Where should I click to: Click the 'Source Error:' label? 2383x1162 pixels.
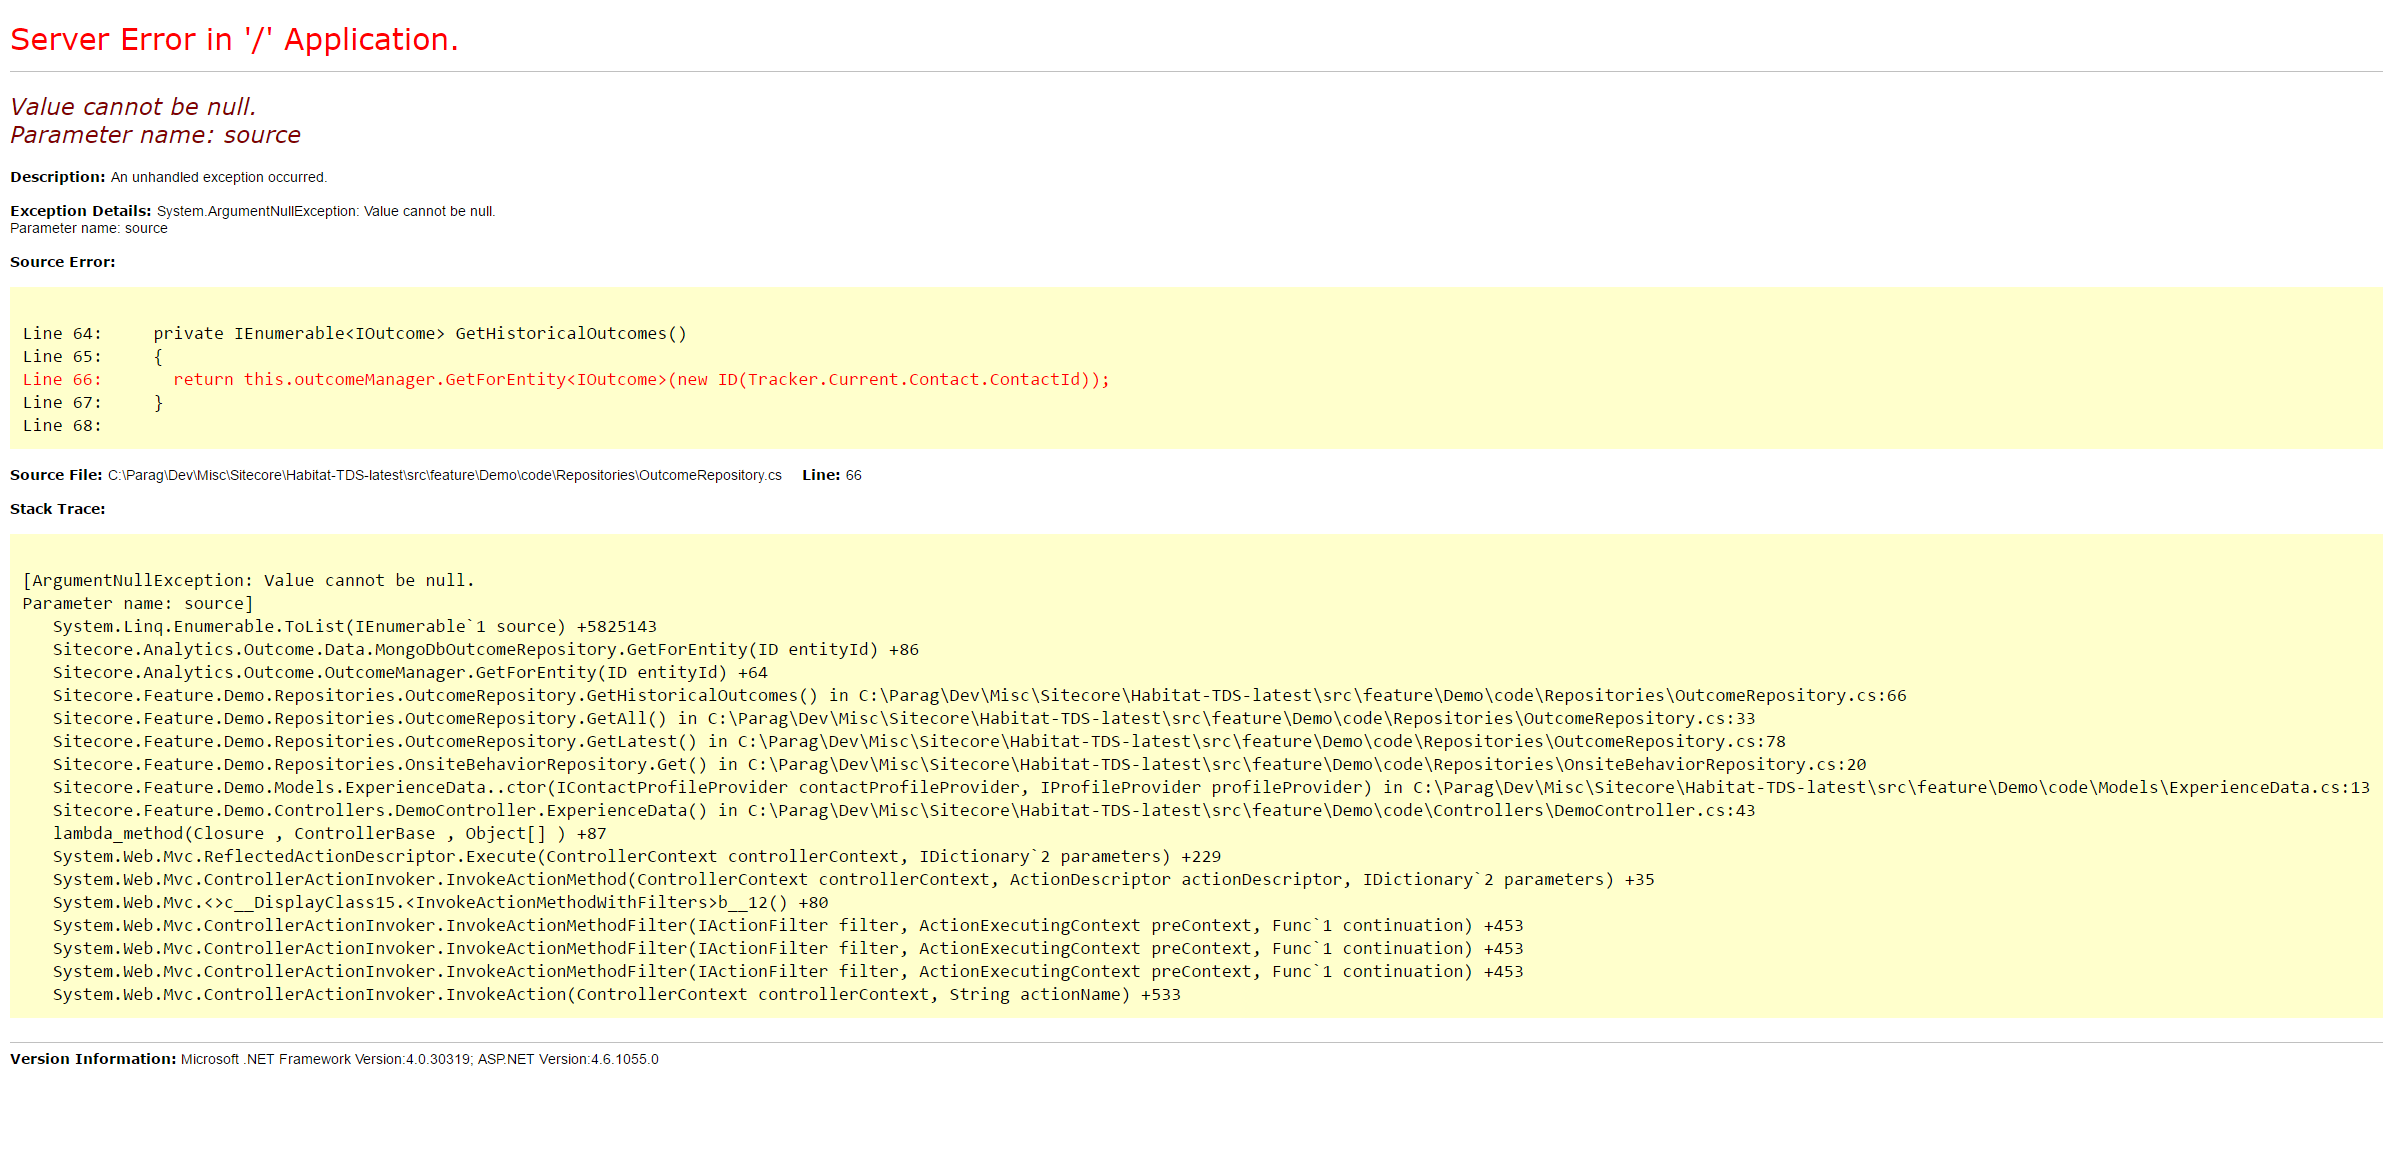(x=62, y=262)
